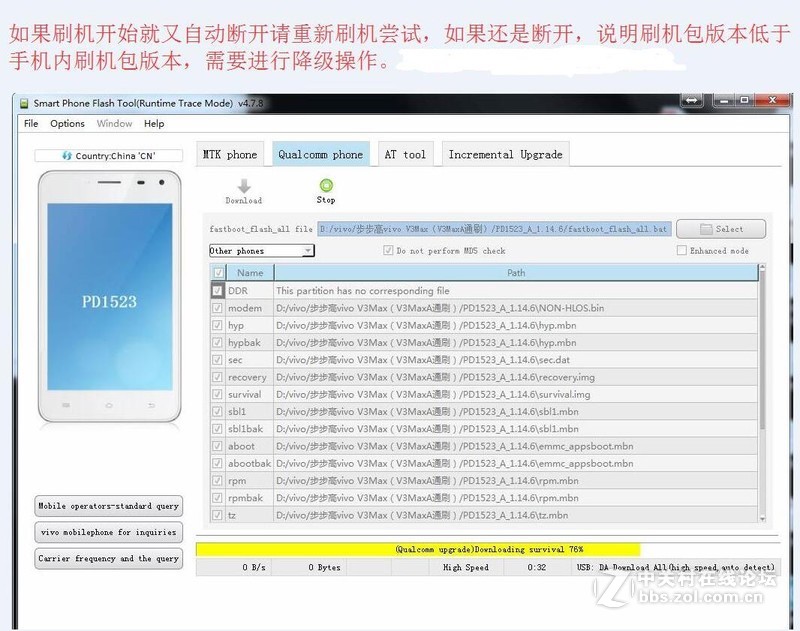Toggle the modem partition checkbox
The height and width of the screenshot is (631, 800).
[x=219, y=308]
